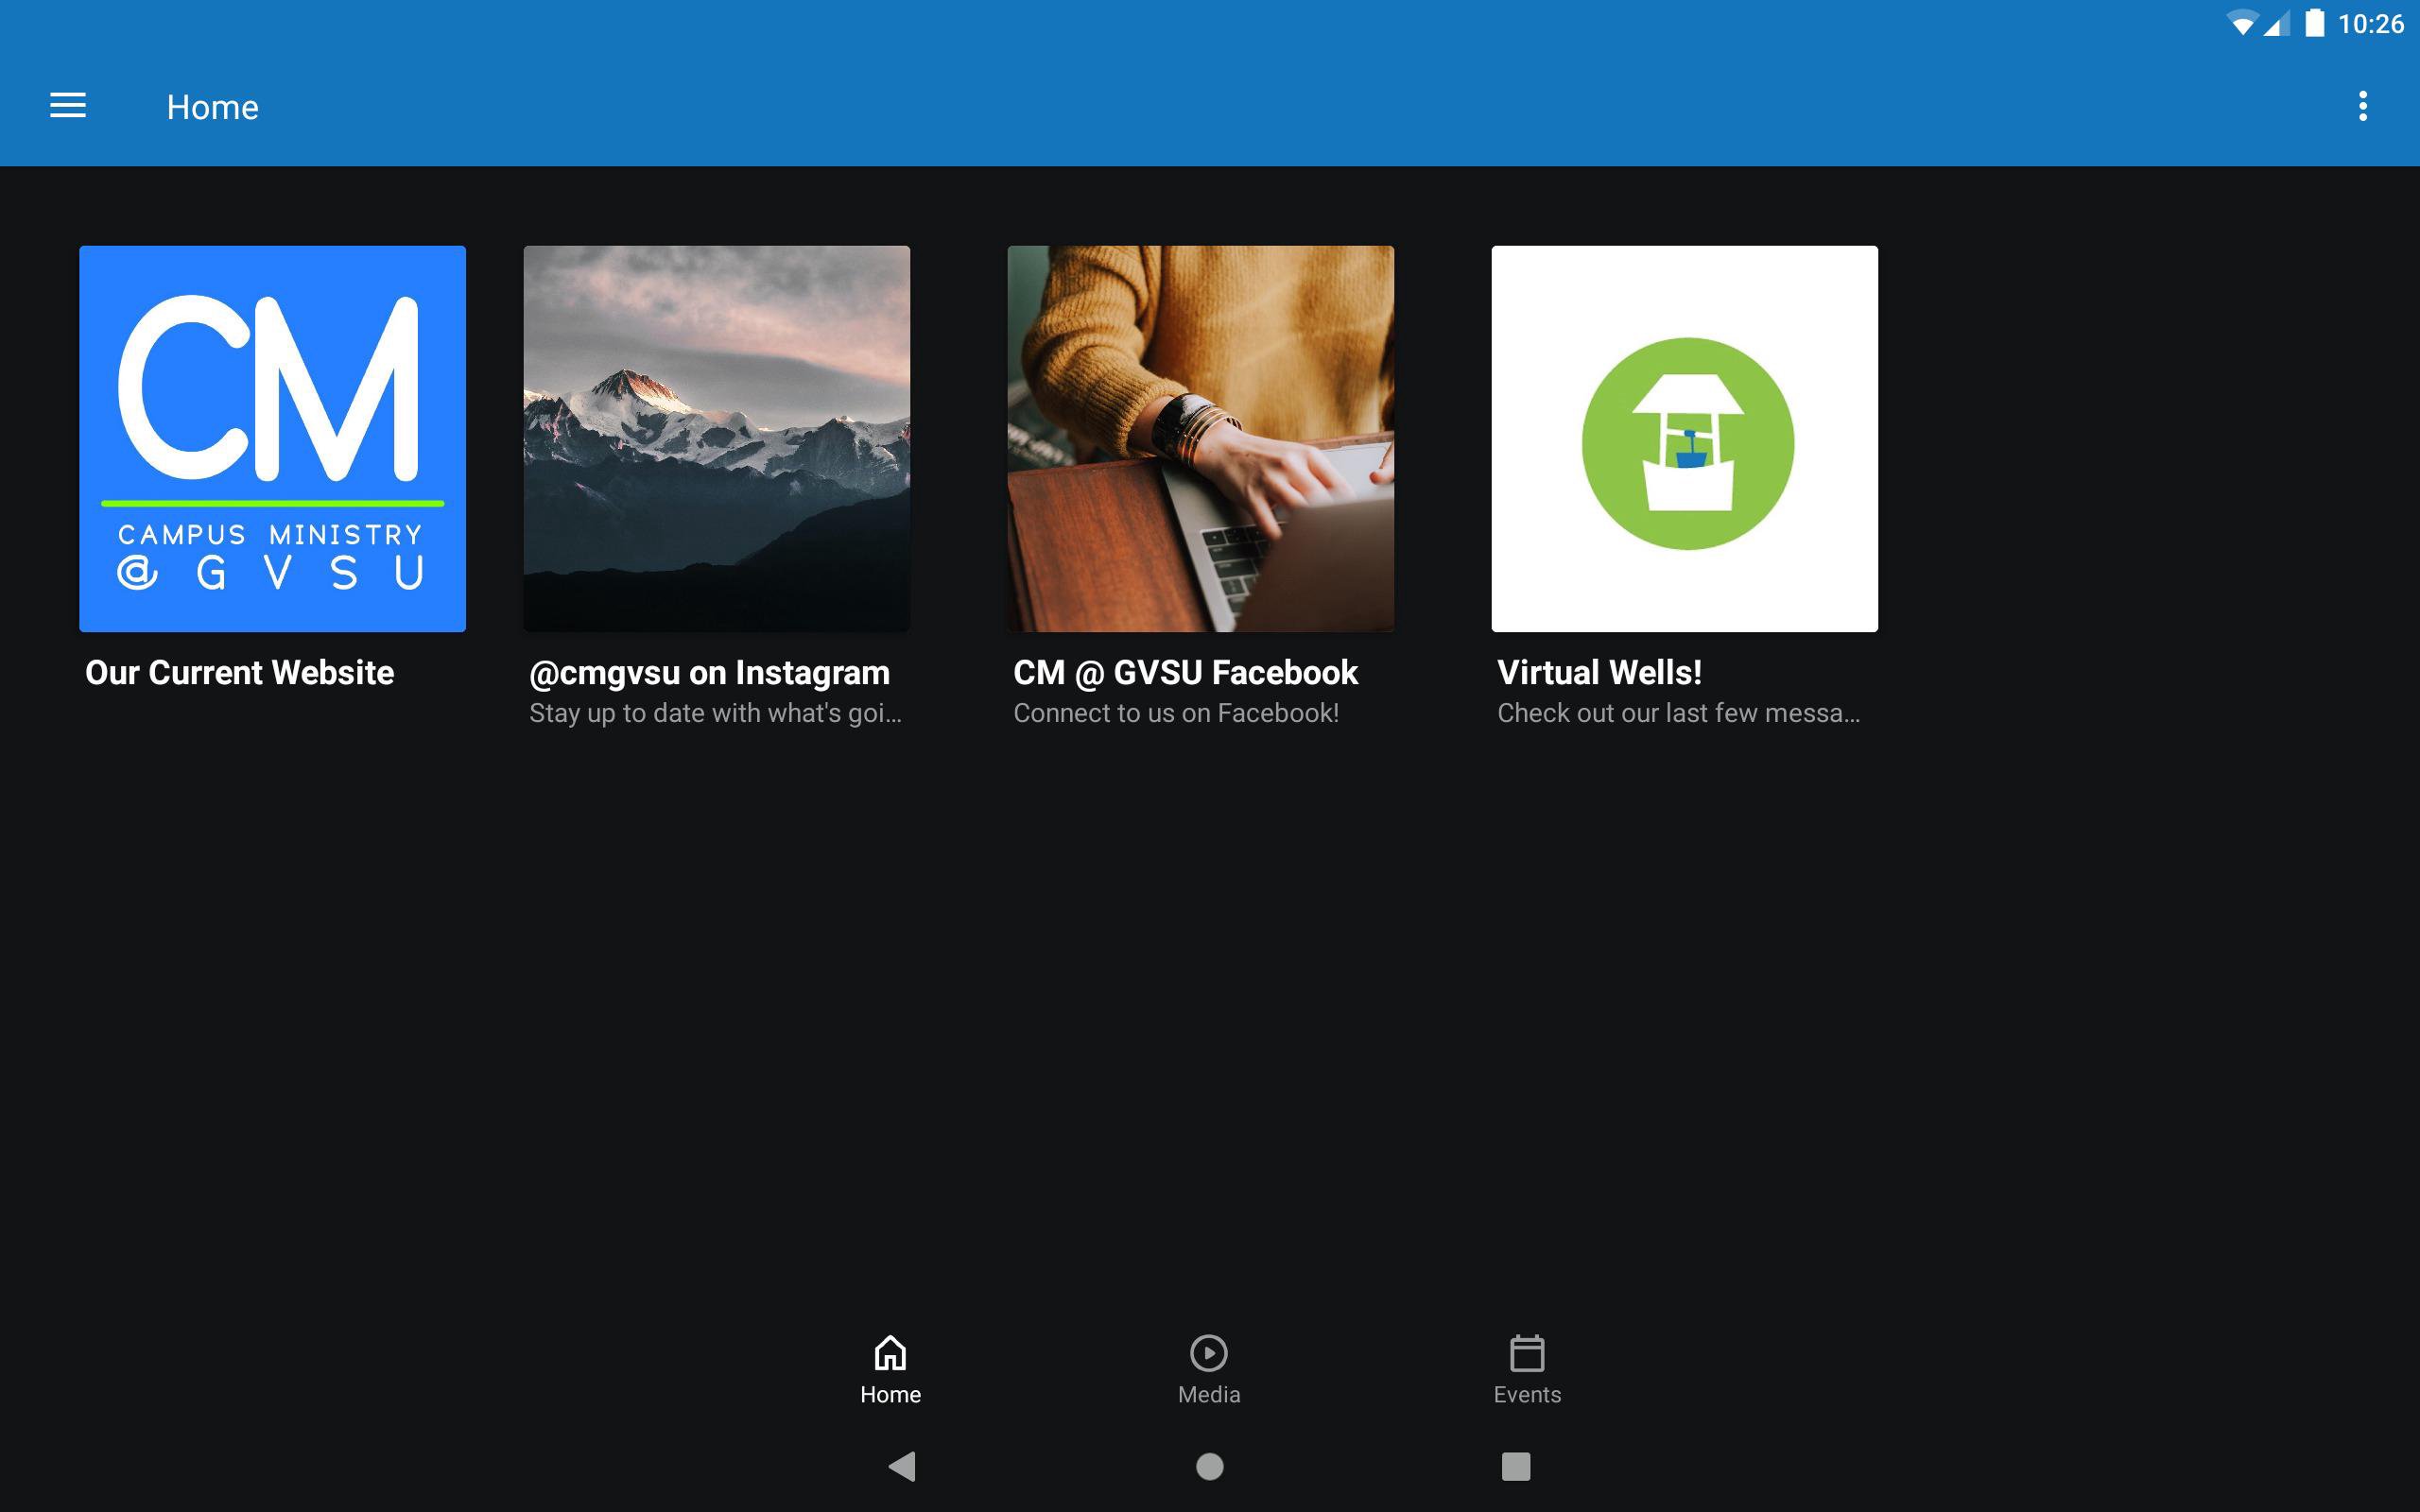Tap the battery icon in status bar

pyautogui.click(x=2314, y=23)
